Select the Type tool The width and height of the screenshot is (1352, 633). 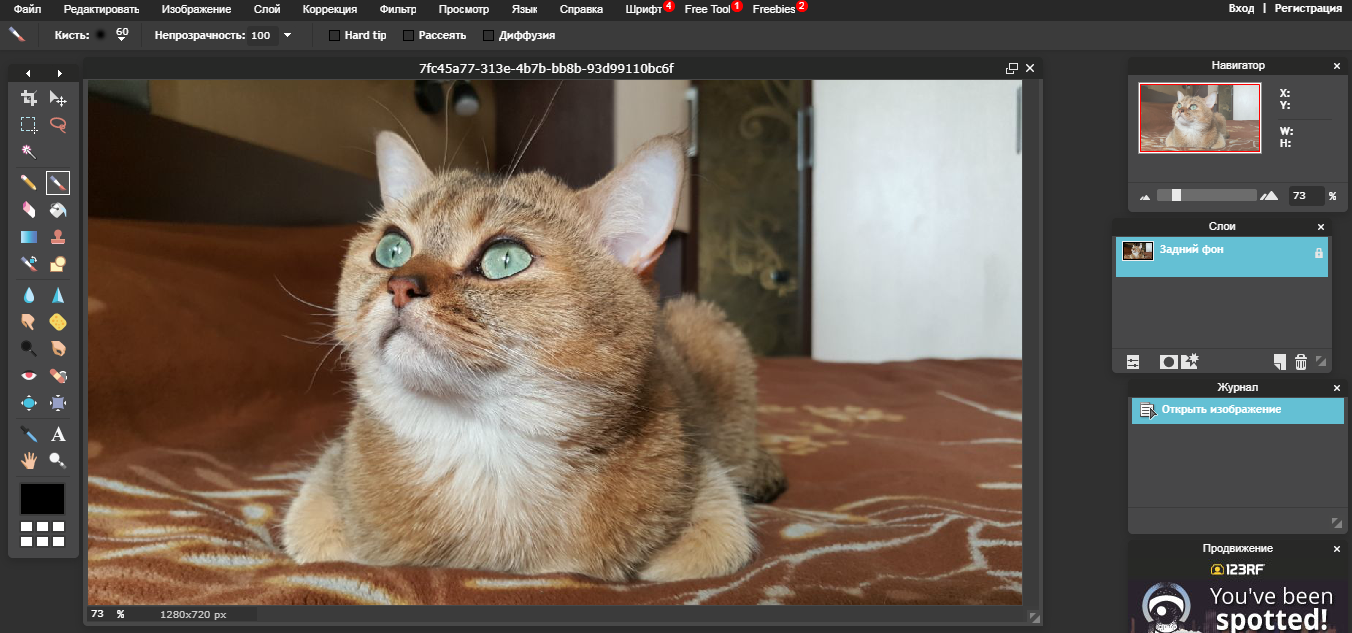(x=57, y=434)
